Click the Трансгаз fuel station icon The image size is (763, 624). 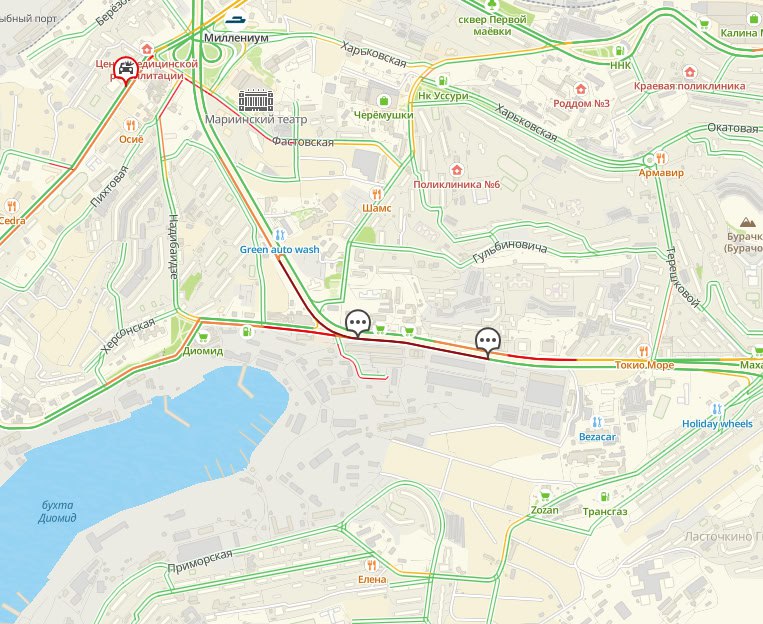[605, 497]
